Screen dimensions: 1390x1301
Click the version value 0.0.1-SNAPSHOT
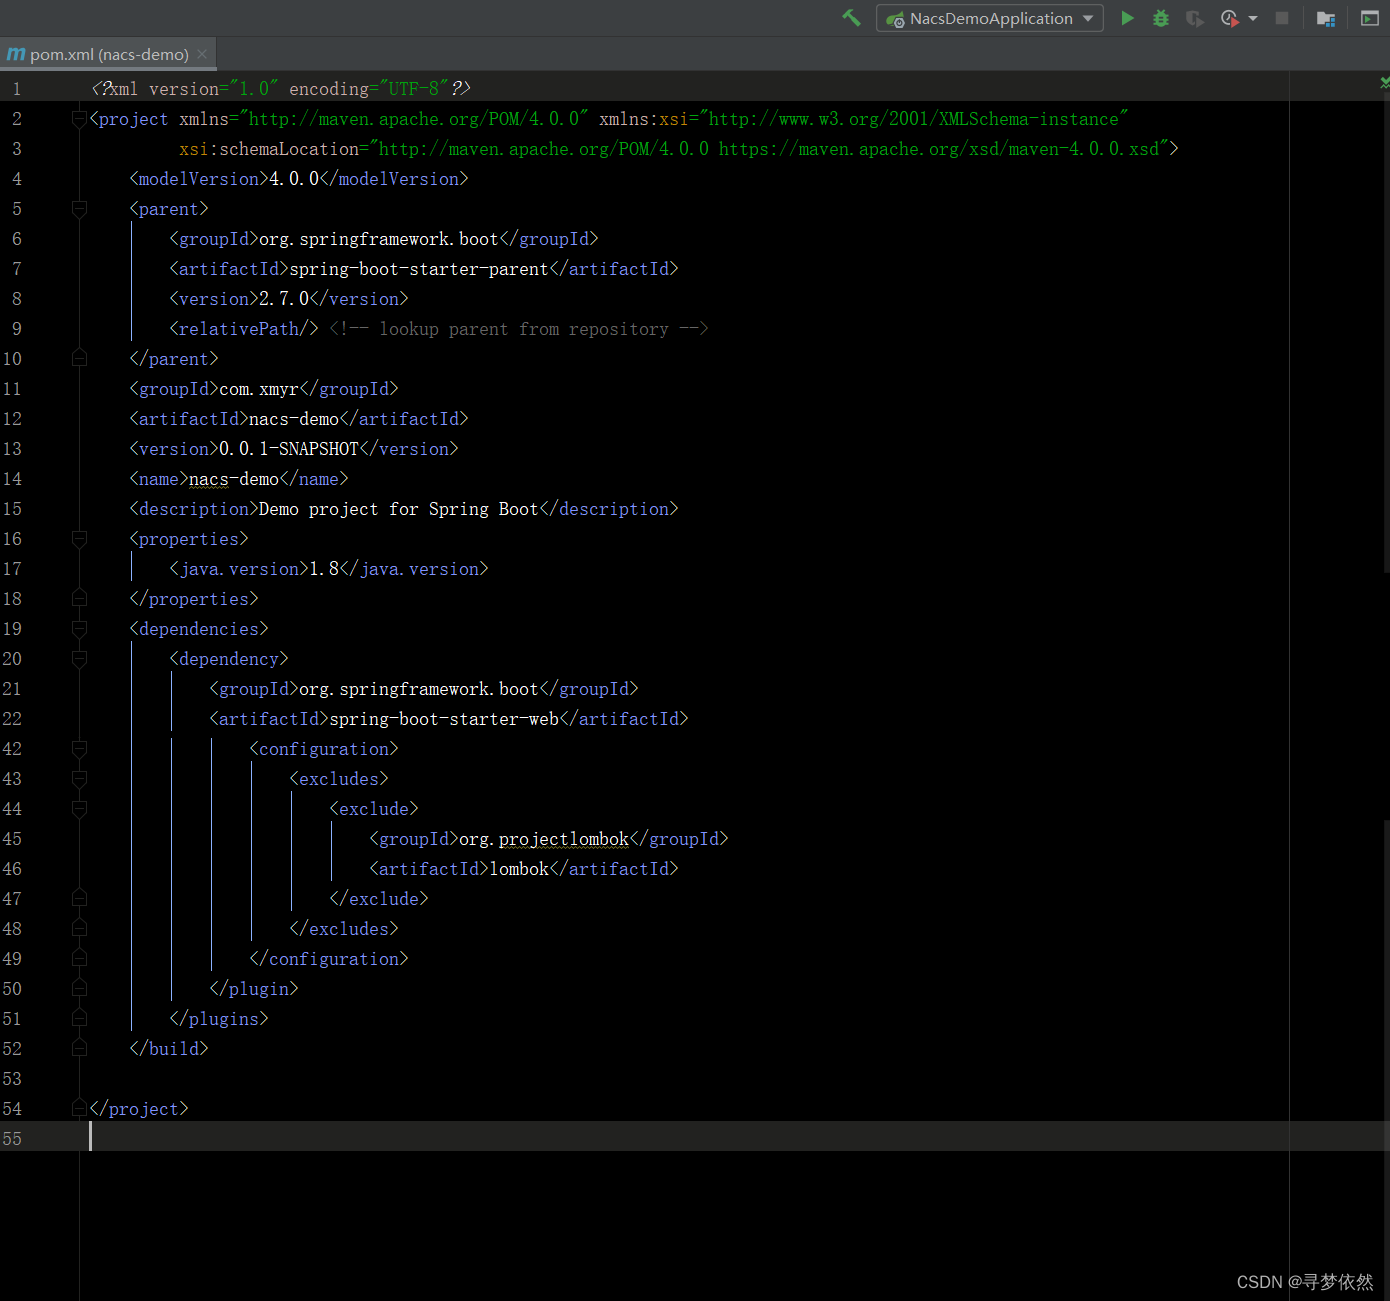click(289, 449)
